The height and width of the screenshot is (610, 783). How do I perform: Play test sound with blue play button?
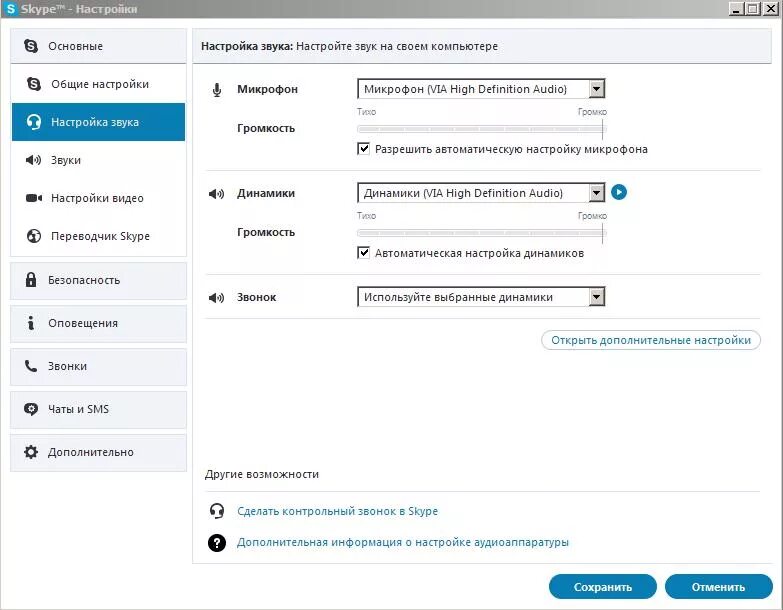click(x=619, y=192)
